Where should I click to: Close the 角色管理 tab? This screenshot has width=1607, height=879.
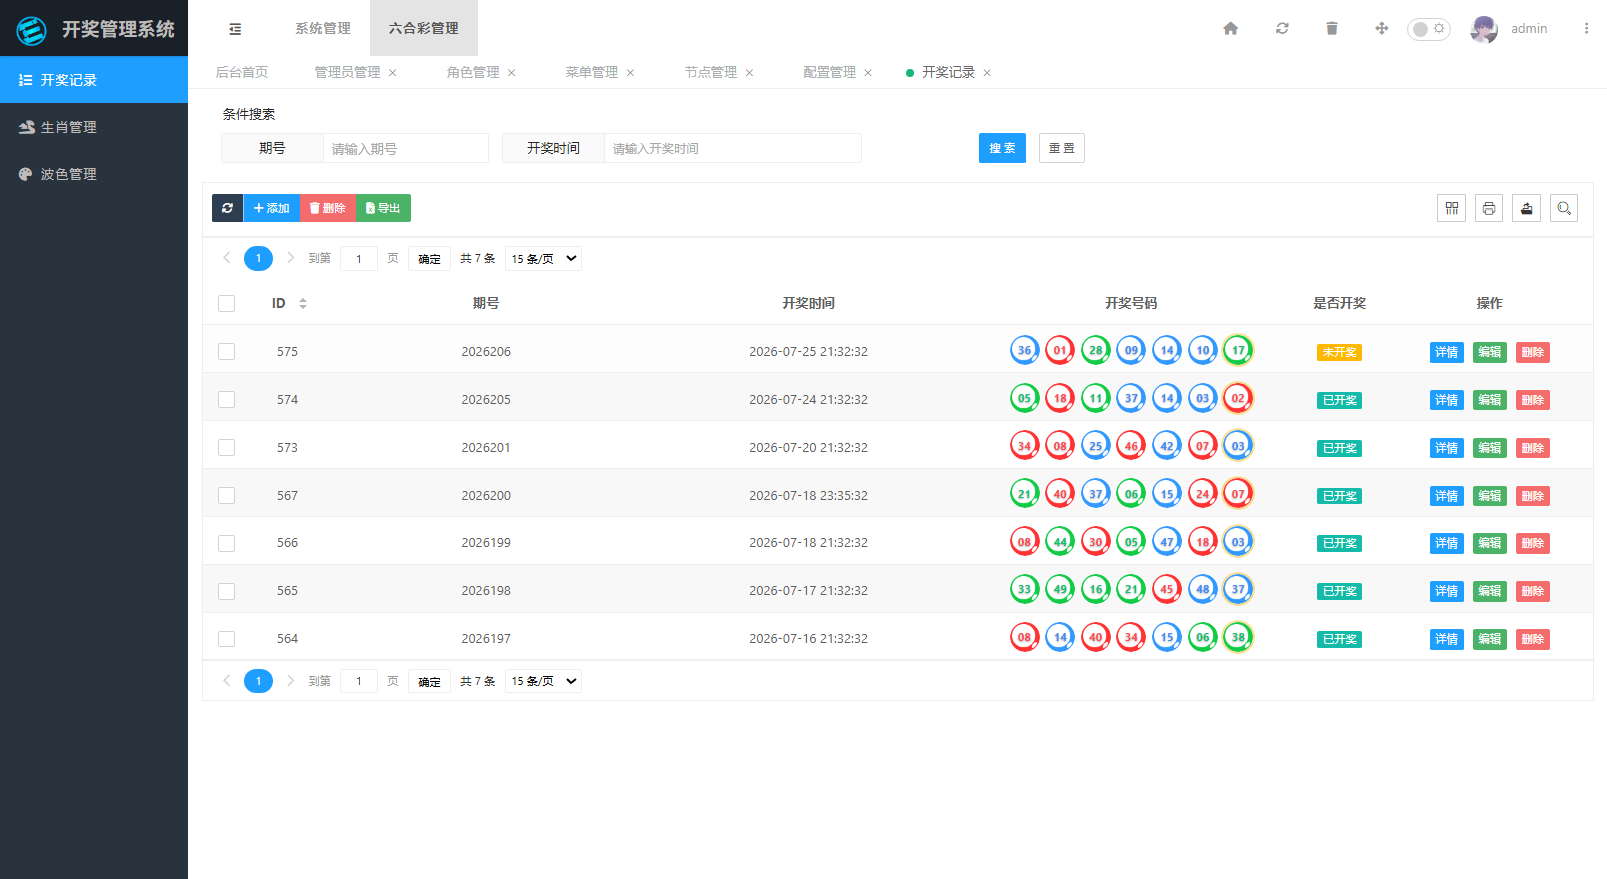512,73
